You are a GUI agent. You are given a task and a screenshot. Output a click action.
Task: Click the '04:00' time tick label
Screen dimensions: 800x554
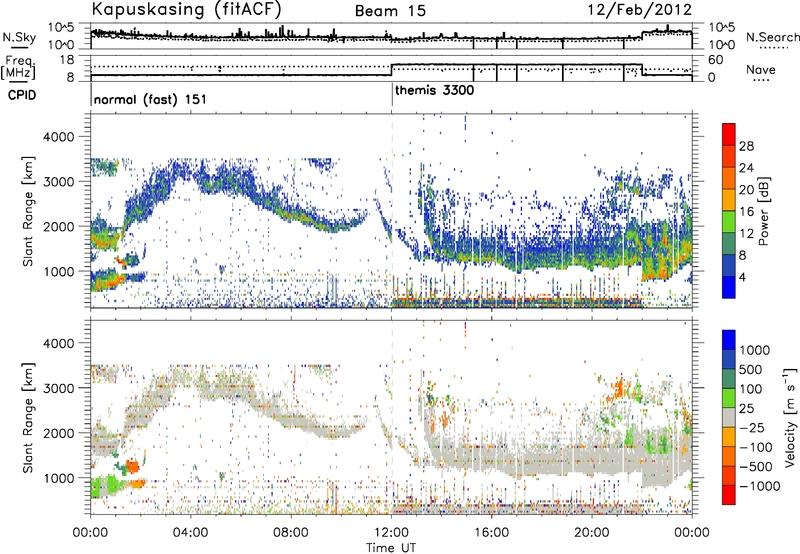[x=190, y=533]
